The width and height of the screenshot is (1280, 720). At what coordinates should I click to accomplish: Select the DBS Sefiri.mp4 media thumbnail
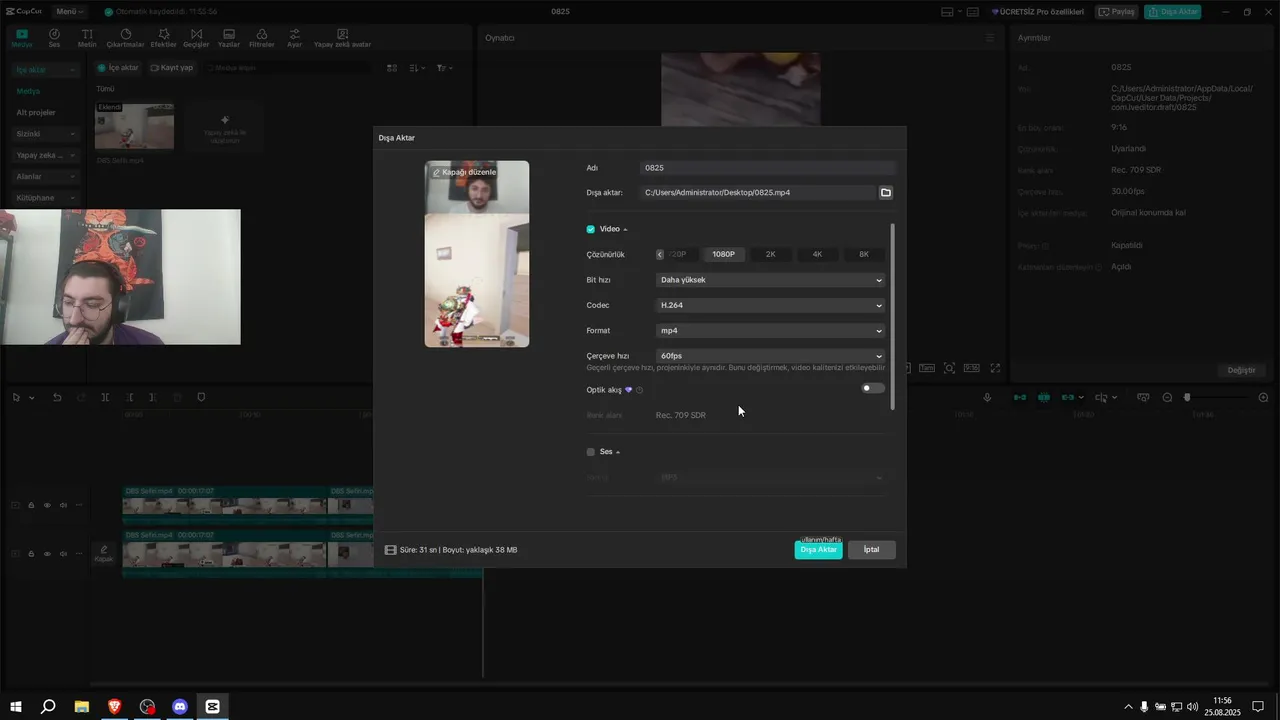(x=134, y=127)
